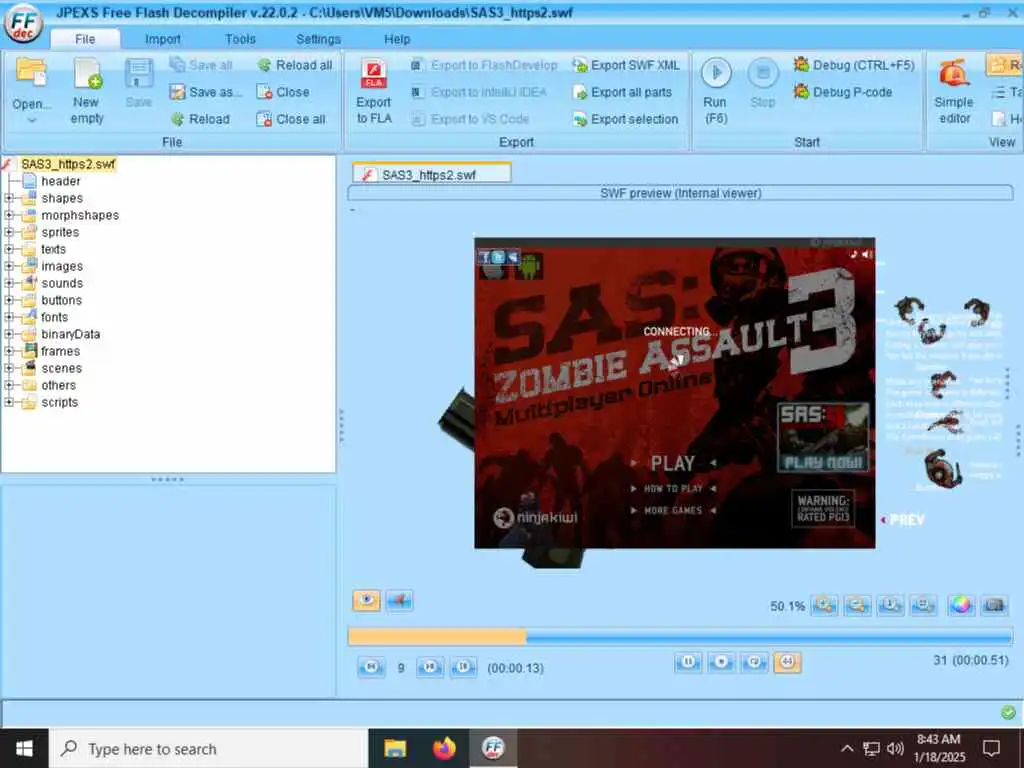Open the dropdown arrow under Open

pyautogui.click(x=31, y=120)
